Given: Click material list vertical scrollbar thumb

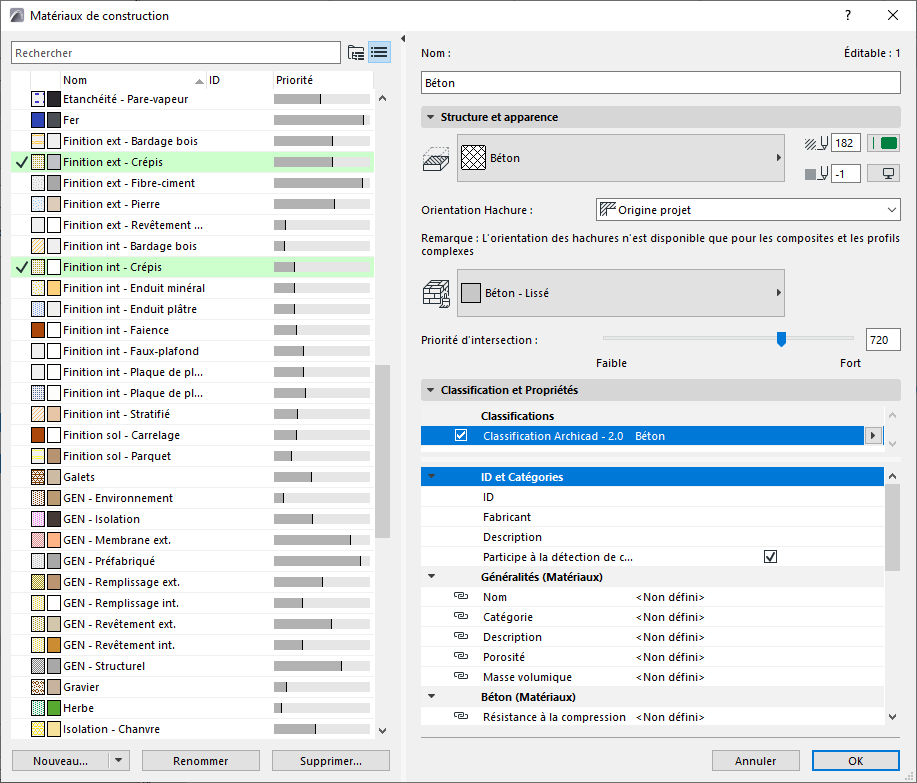Looking at the screenshot, I should click(382, 451).
